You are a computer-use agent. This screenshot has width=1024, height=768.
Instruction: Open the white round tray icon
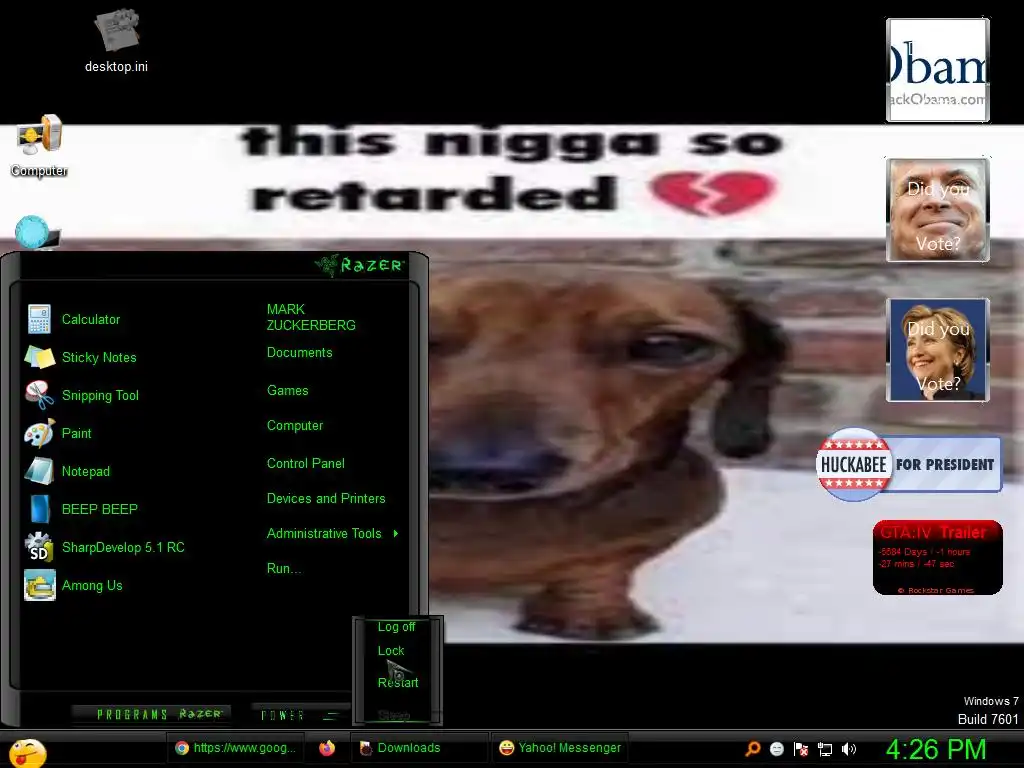tap(776, 748)
